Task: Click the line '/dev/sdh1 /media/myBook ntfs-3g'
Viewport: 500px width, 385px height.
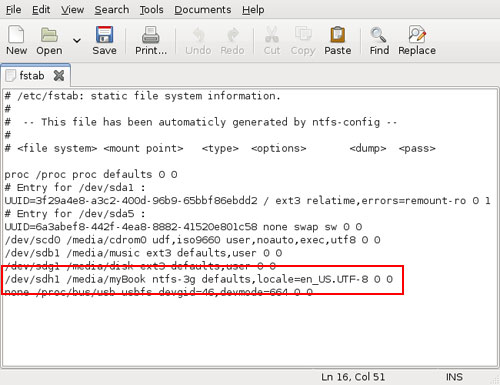Action: [199, 279]
